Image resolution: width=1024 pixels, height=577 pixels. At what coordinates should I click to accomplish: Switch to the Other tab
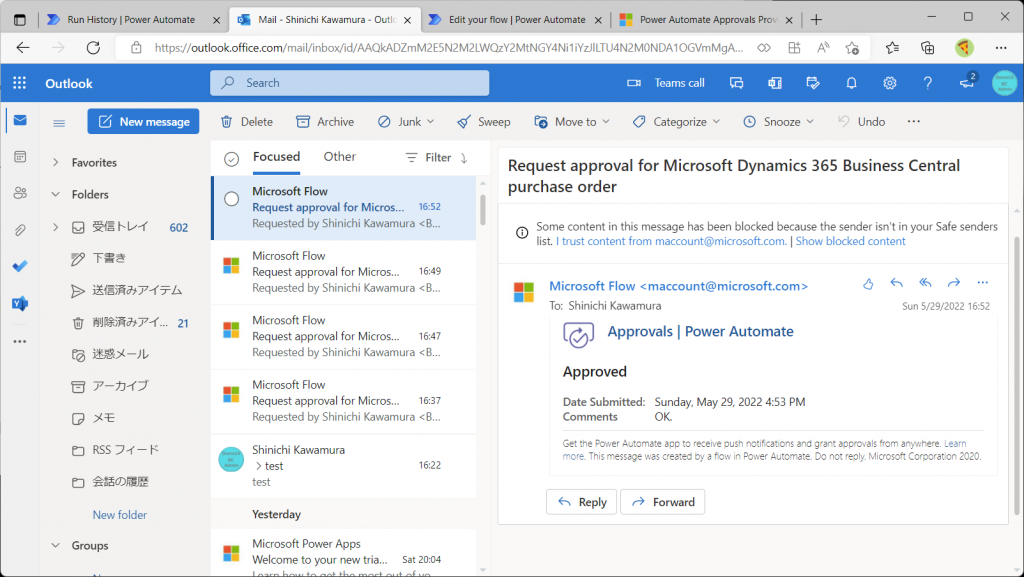[340, 157]
